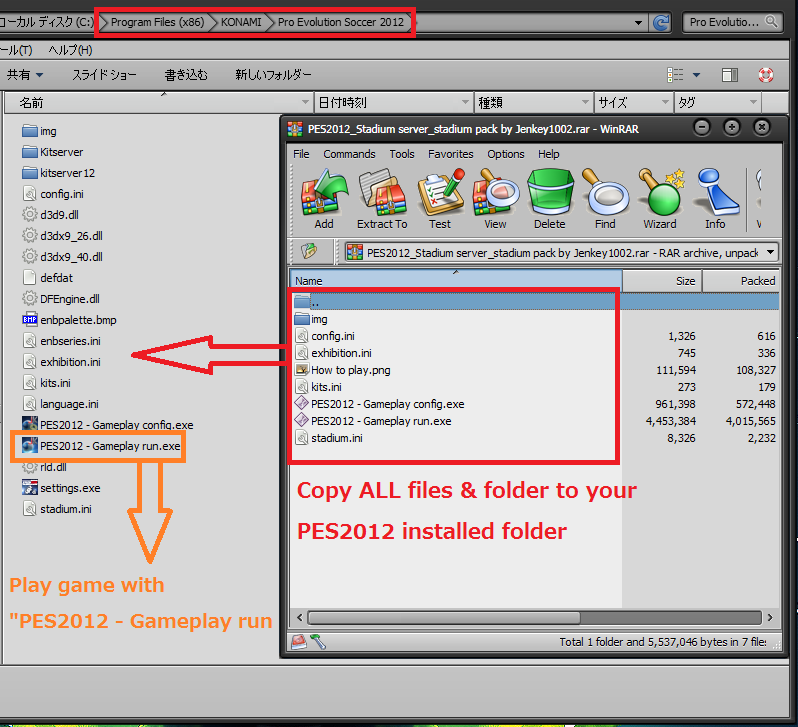
Task: Open the WinRAR Favorites menu
Action: click(x=450, y=154)
